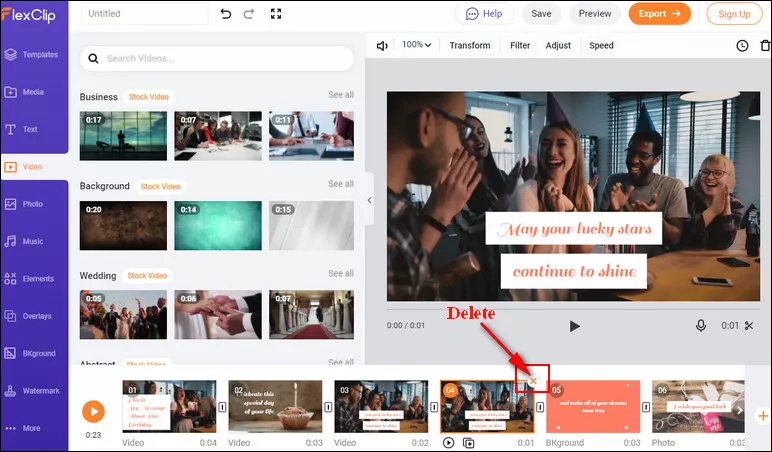Screen dimensions: 772x452
Task: Click transition icon between clips 01 and 02
Action: (x=222, y=407)
